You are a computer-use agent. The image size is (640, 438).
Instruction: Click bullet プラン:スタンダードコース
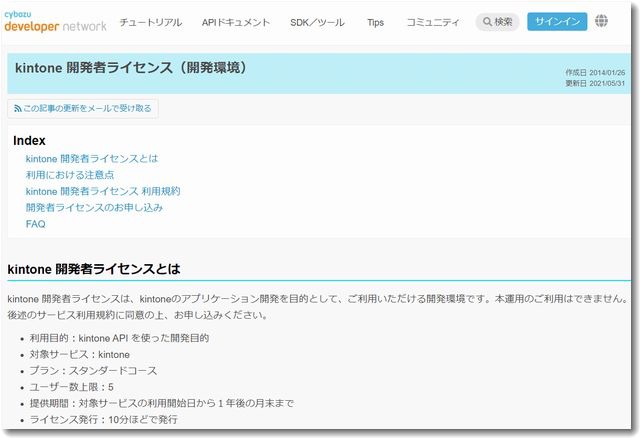[93, 371]
